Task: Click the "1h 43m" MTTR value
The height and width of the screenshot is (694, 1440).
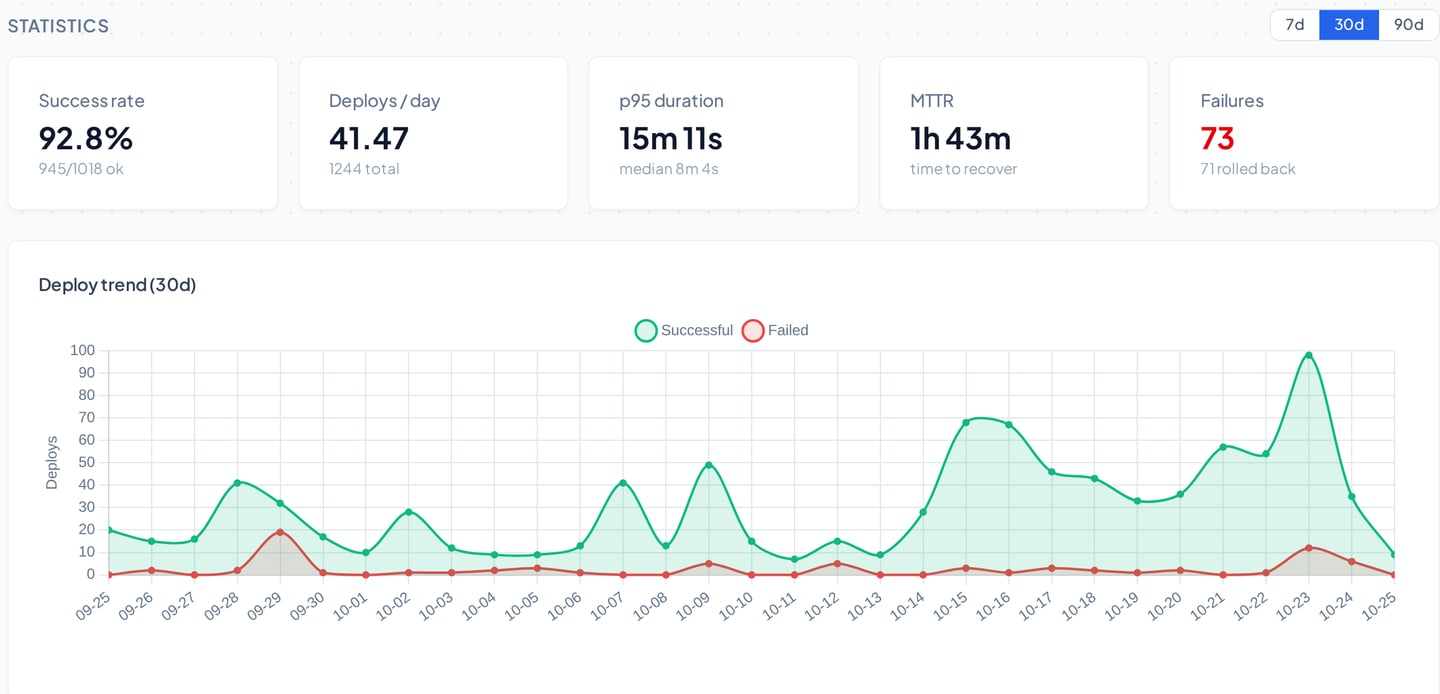Action: pyautogui.click(x=961, y=138)
